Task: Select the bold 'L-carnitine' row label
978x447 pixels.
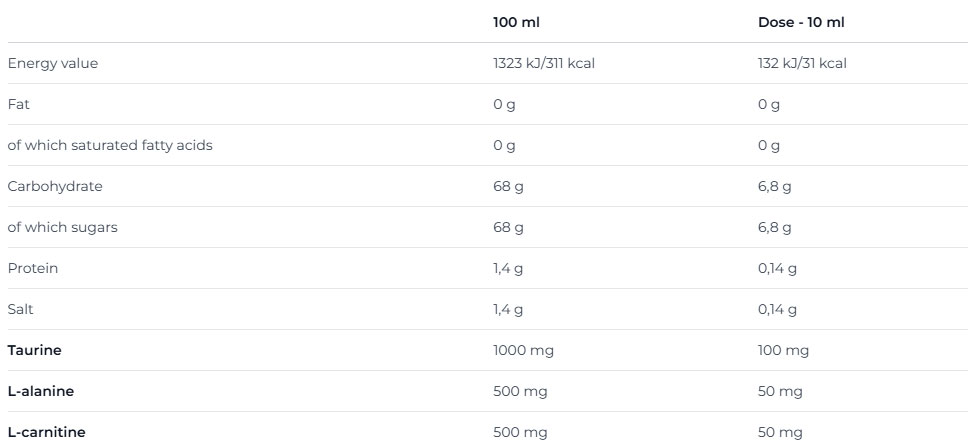Action: coord(46,432)
